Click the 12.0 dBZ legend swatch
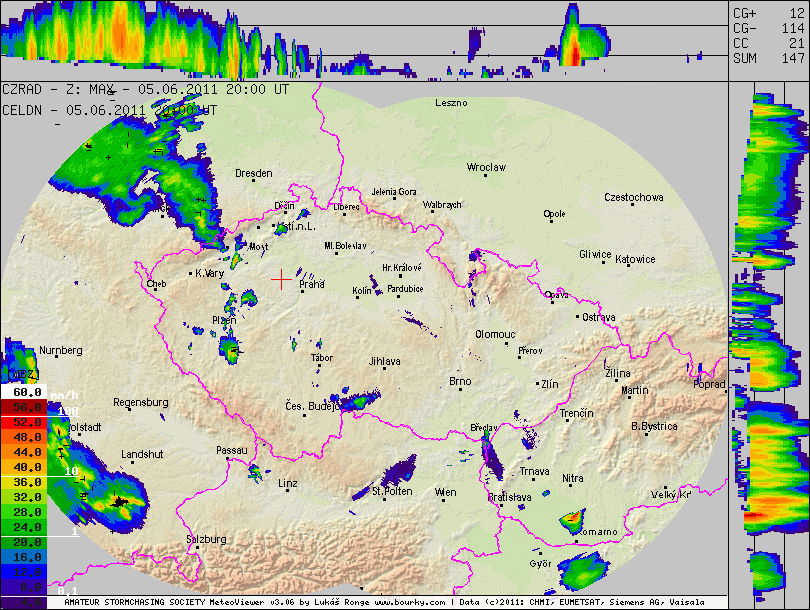 24,572
